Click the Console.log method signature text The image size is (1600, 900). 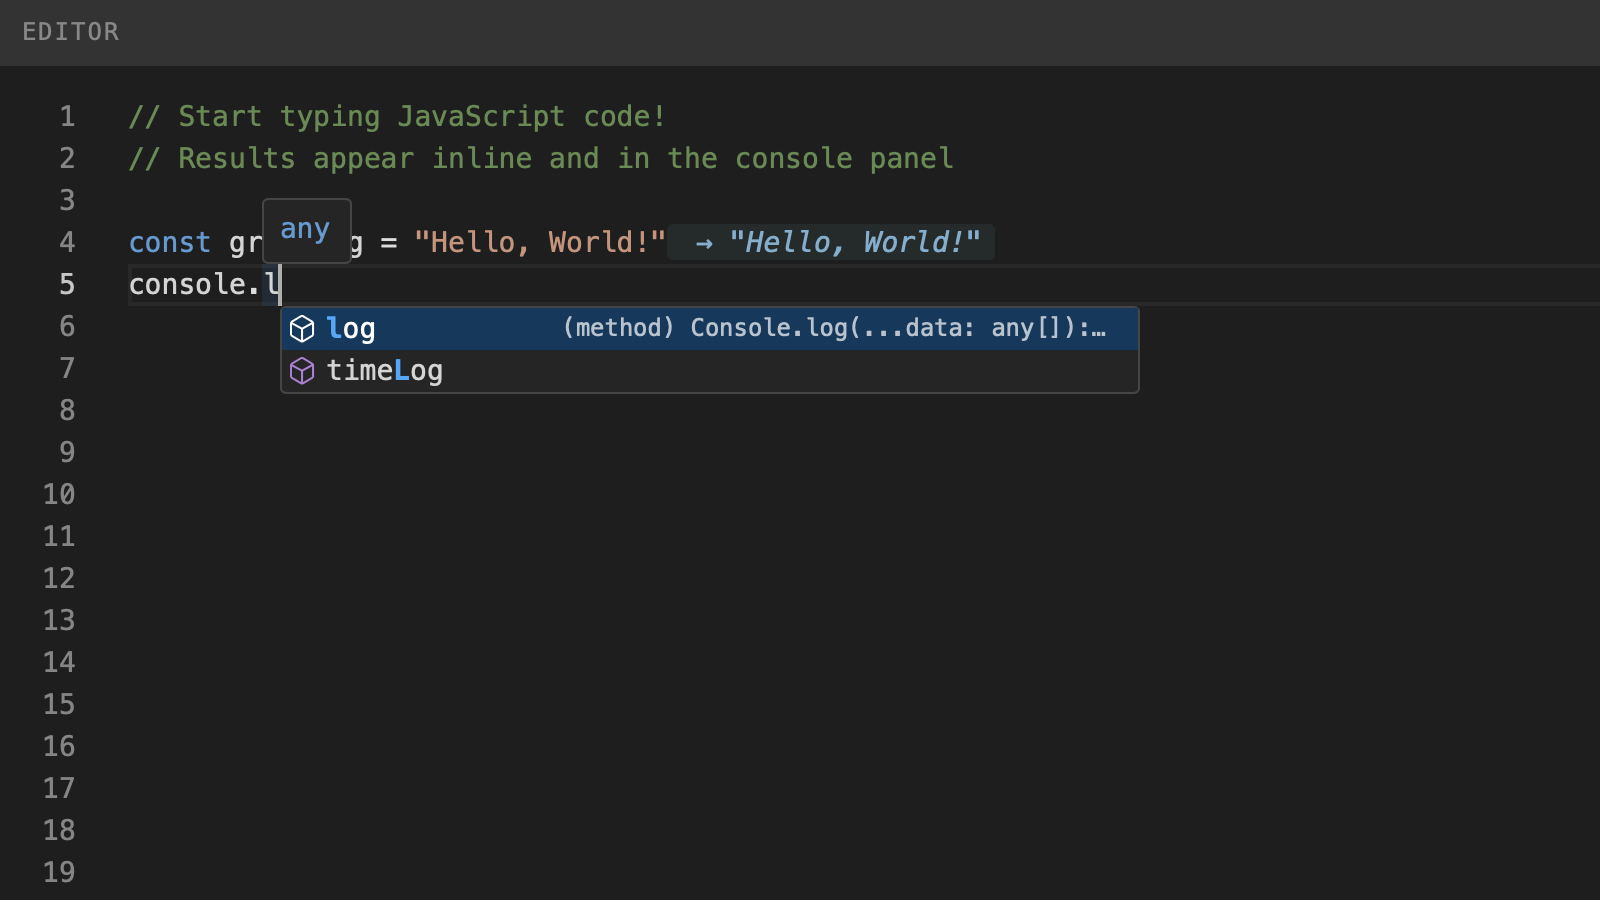[833, 328]
